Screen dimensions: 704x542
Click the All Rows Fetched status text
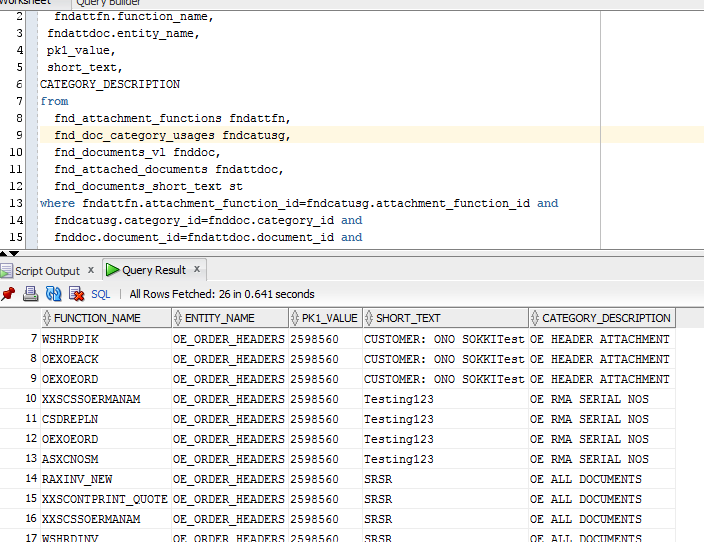click(x=222, y=294)
